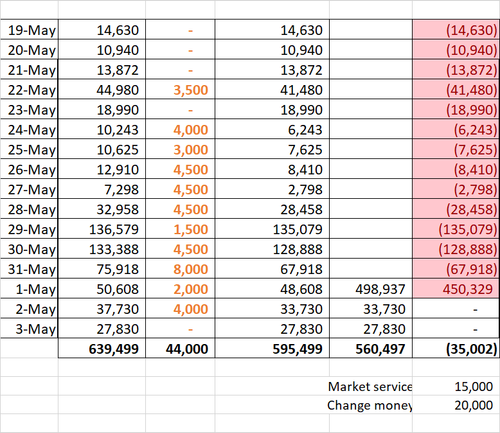
Task: Select the 28-May date cell
Action: 29,209
